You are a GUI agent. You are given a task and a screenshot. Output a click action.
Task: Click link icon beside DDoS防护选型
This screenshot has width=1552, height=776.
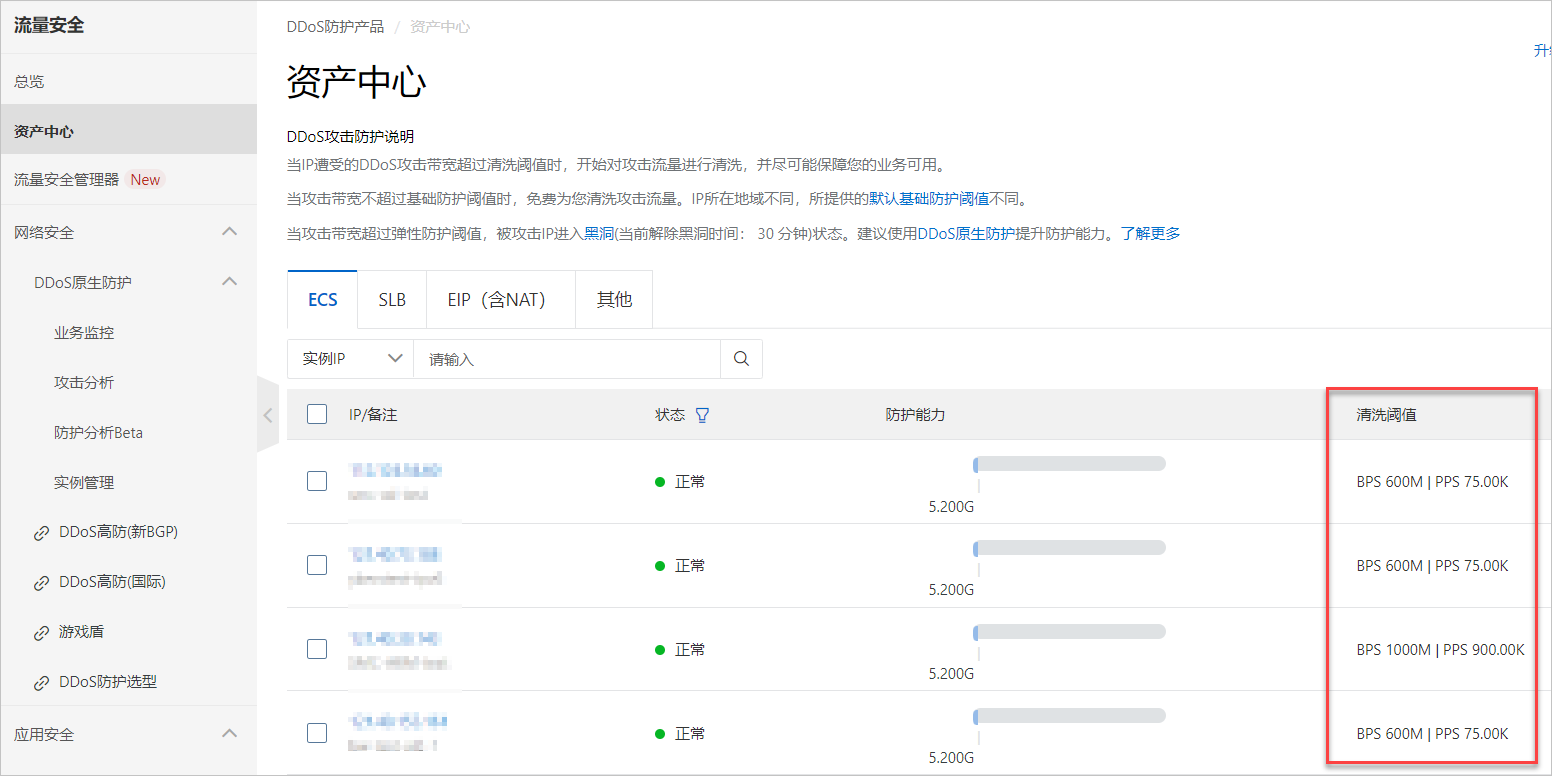pos(41,683)
